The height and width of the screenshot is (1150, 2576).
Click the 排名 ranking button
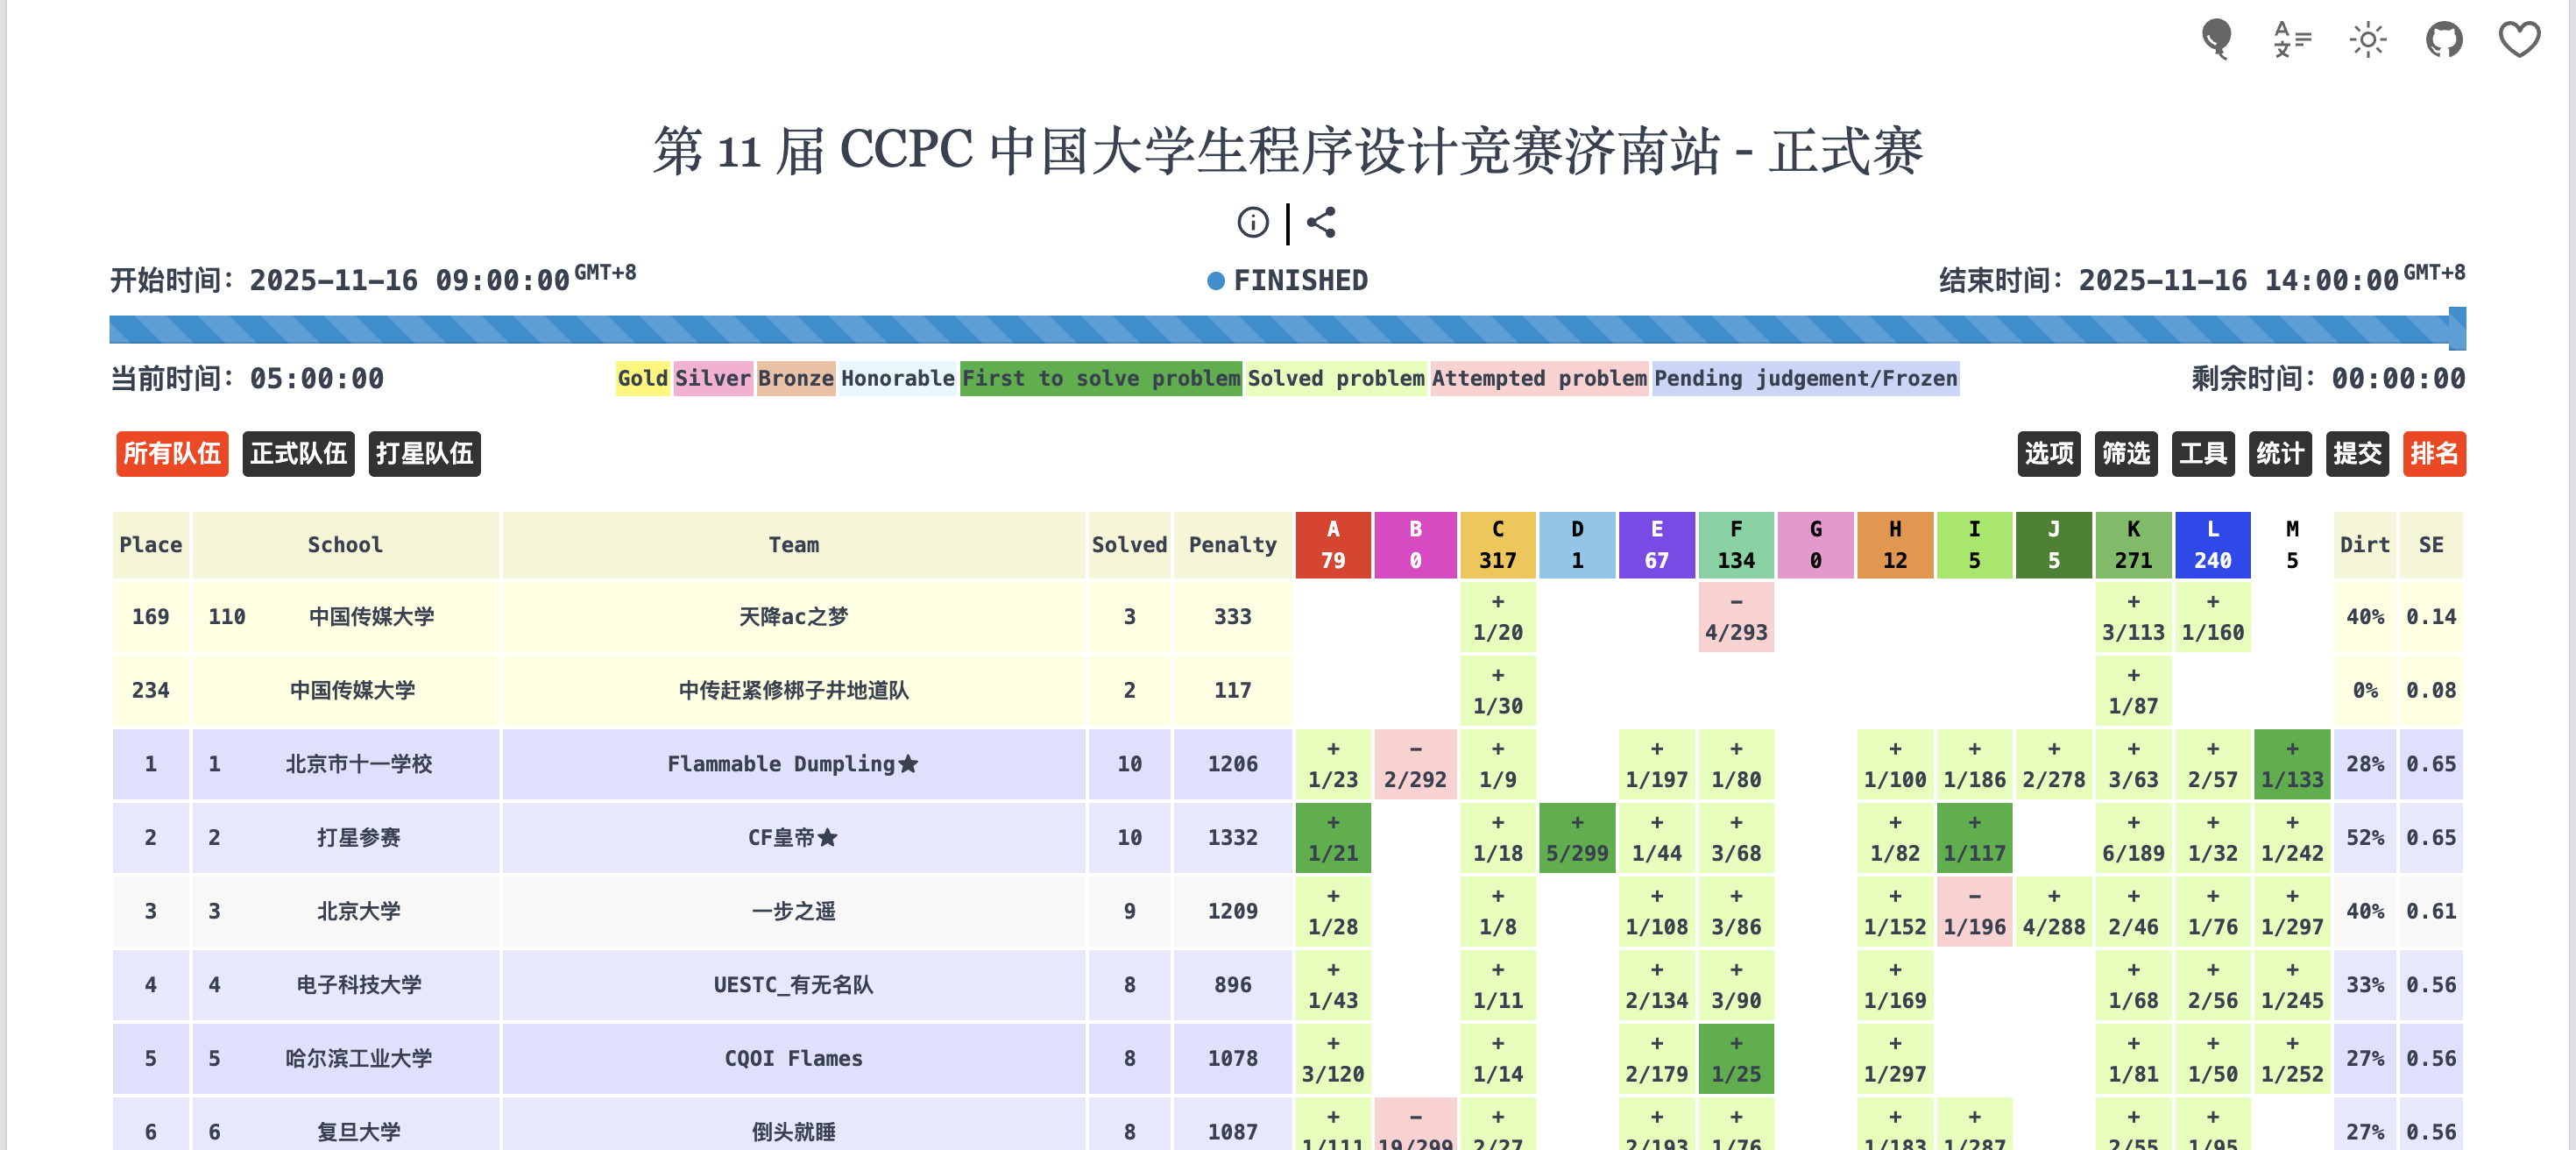(x=2433, y=454)
